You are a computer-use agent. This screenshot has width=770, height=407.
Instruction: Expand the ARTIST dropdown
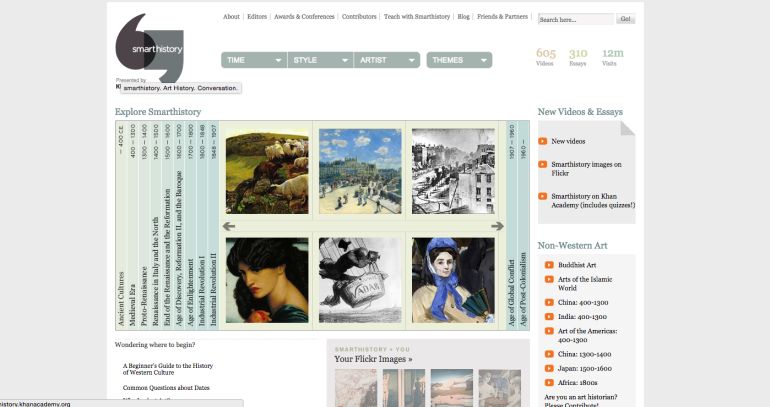click(x=386, y=60)
